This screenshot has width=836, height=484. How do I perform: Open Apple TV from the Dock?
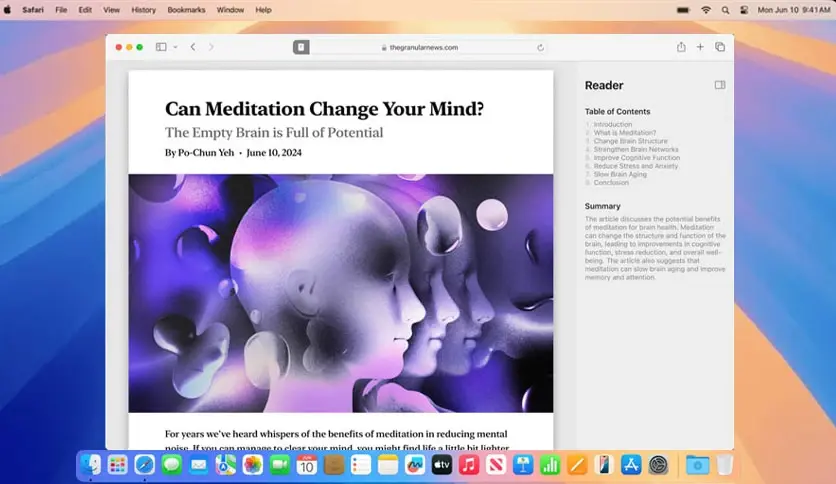tap(442, 465)
